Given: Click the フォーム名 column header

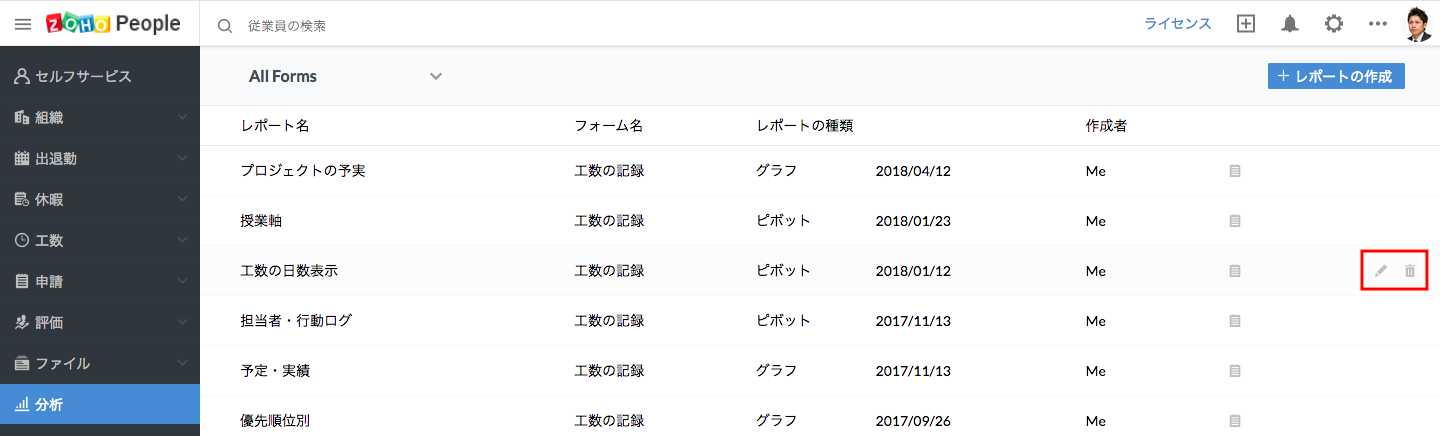Looking at the screenshot, I should coord(609,126).
